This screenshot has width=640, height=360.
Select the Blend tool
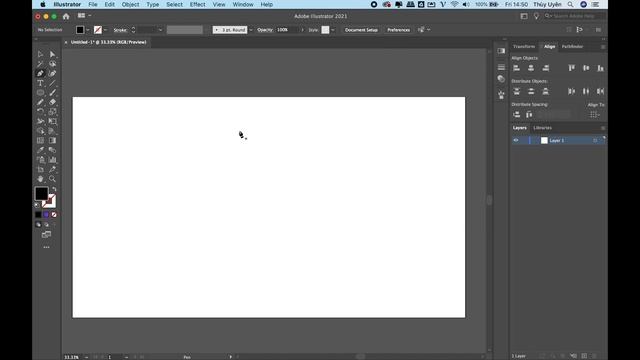tap(52, 150)
